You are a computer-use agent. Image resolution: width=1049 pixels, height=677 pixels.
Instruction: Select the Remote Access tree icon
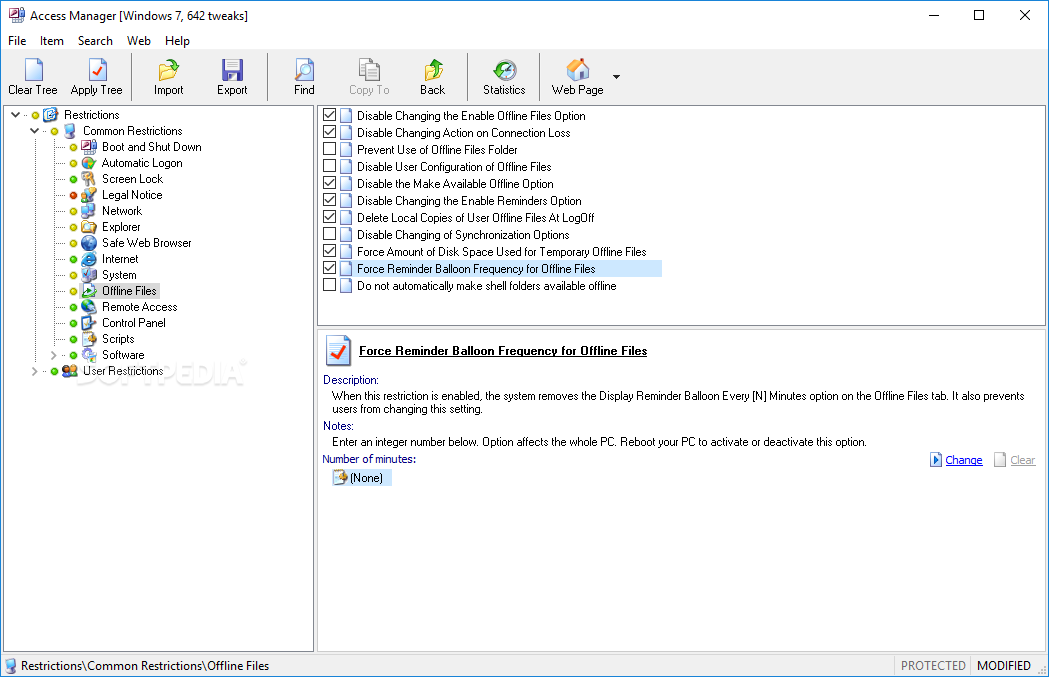[89, 307]
